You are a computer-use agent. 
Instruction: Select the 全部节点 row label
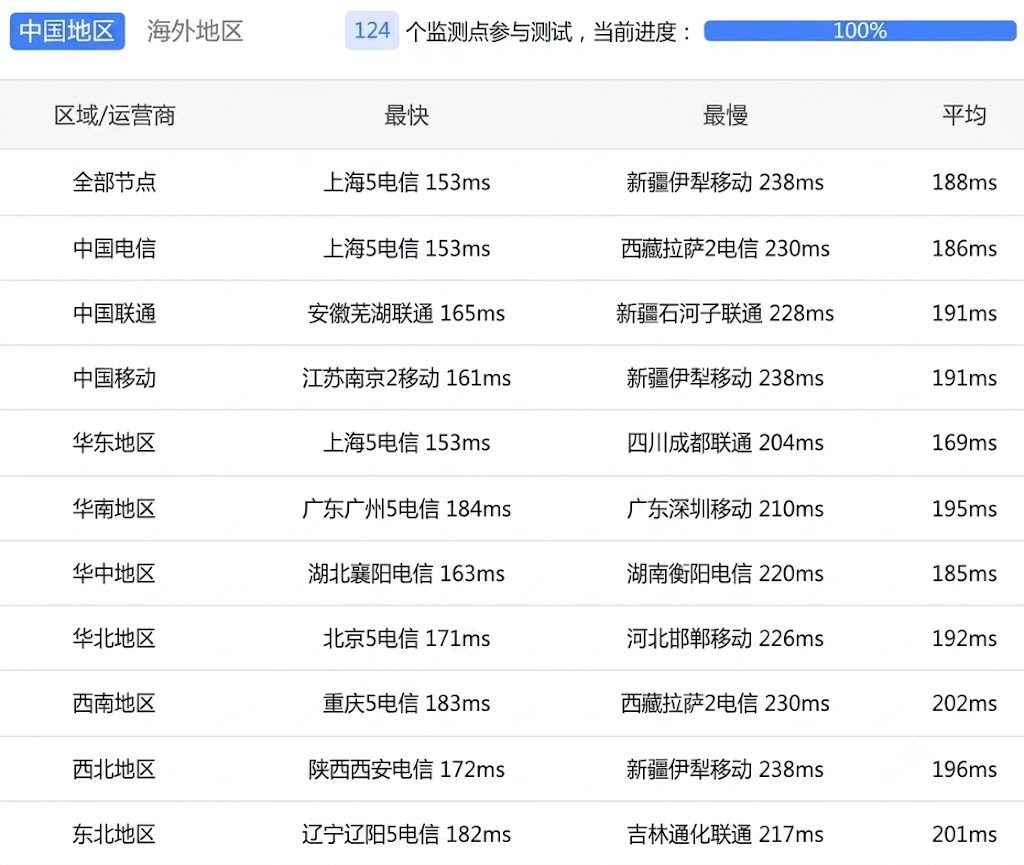[114, 182]
